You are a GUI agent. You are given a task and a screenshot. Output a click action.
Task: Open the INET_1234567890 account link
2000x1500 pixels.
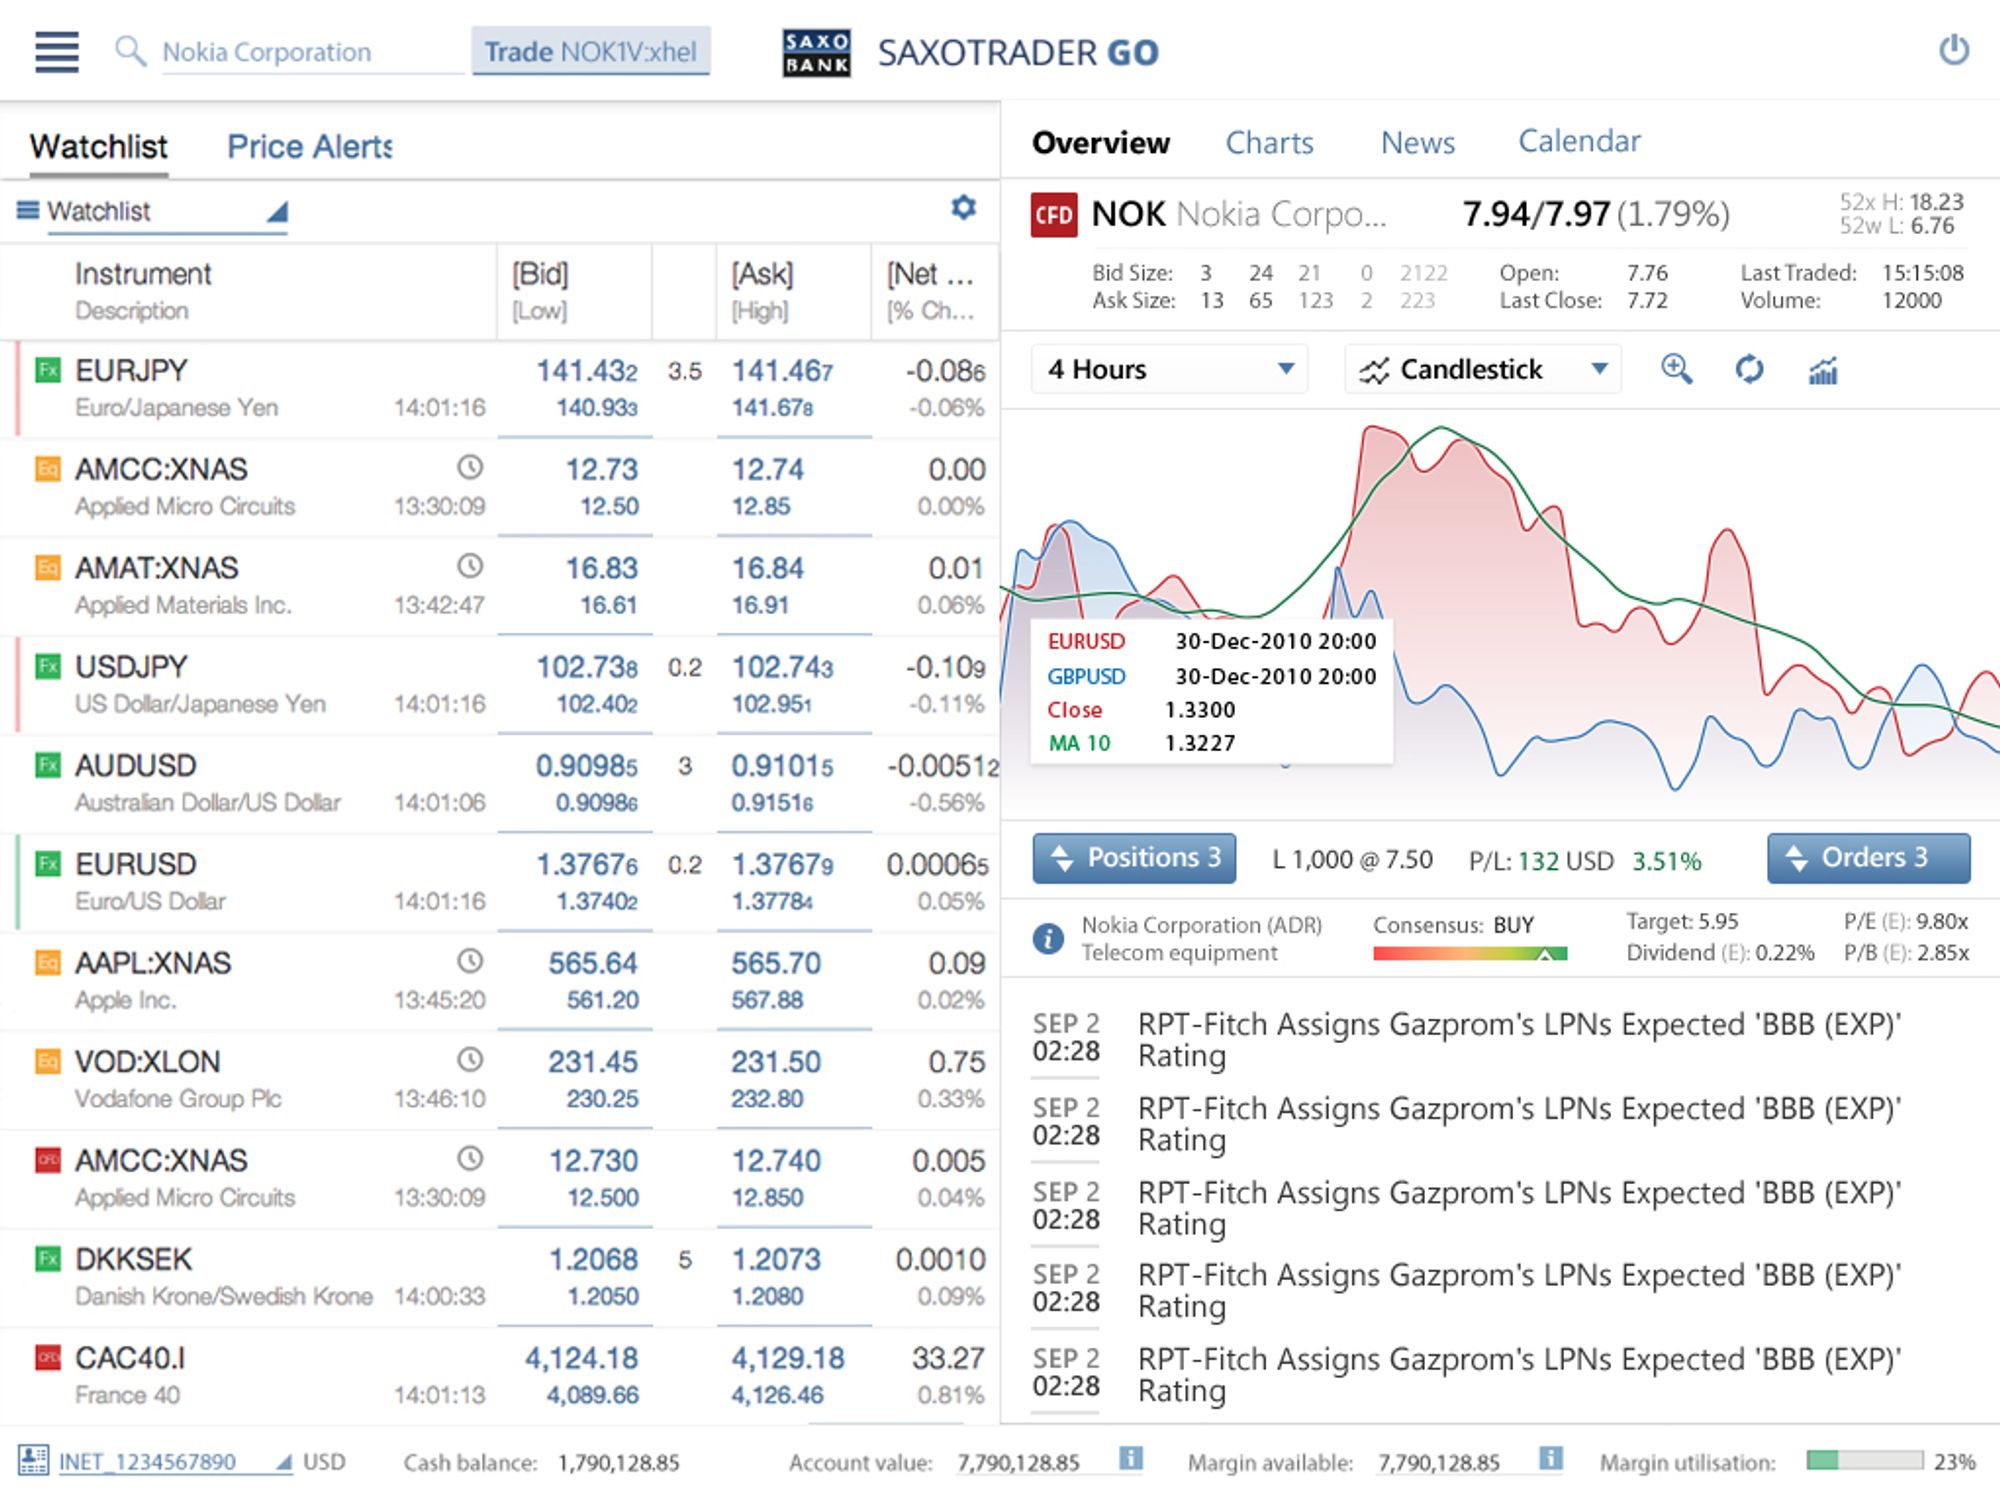click(x=147, y=1462)
